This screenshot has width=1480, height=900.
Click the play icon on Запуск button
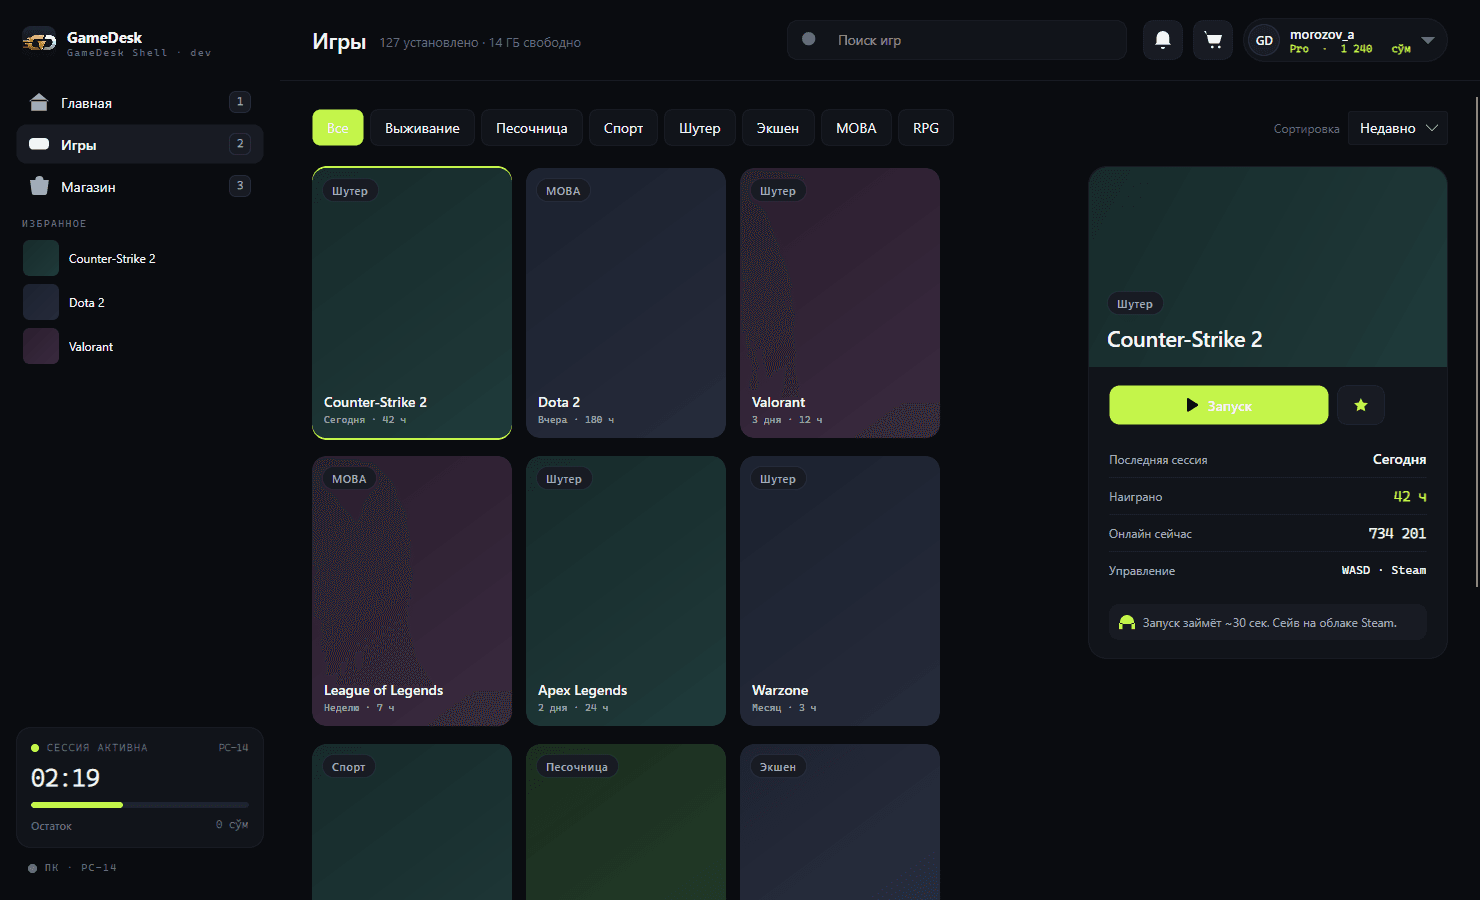click(x=1192, y=405)
